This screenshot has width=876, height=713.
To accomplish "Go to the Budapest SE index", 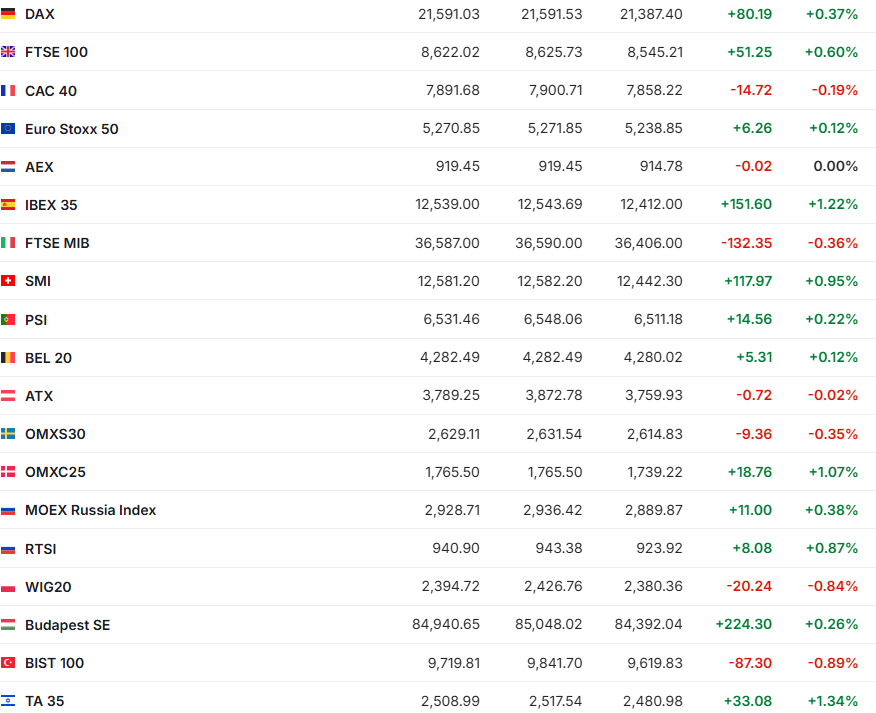I will tap(67, 625).
